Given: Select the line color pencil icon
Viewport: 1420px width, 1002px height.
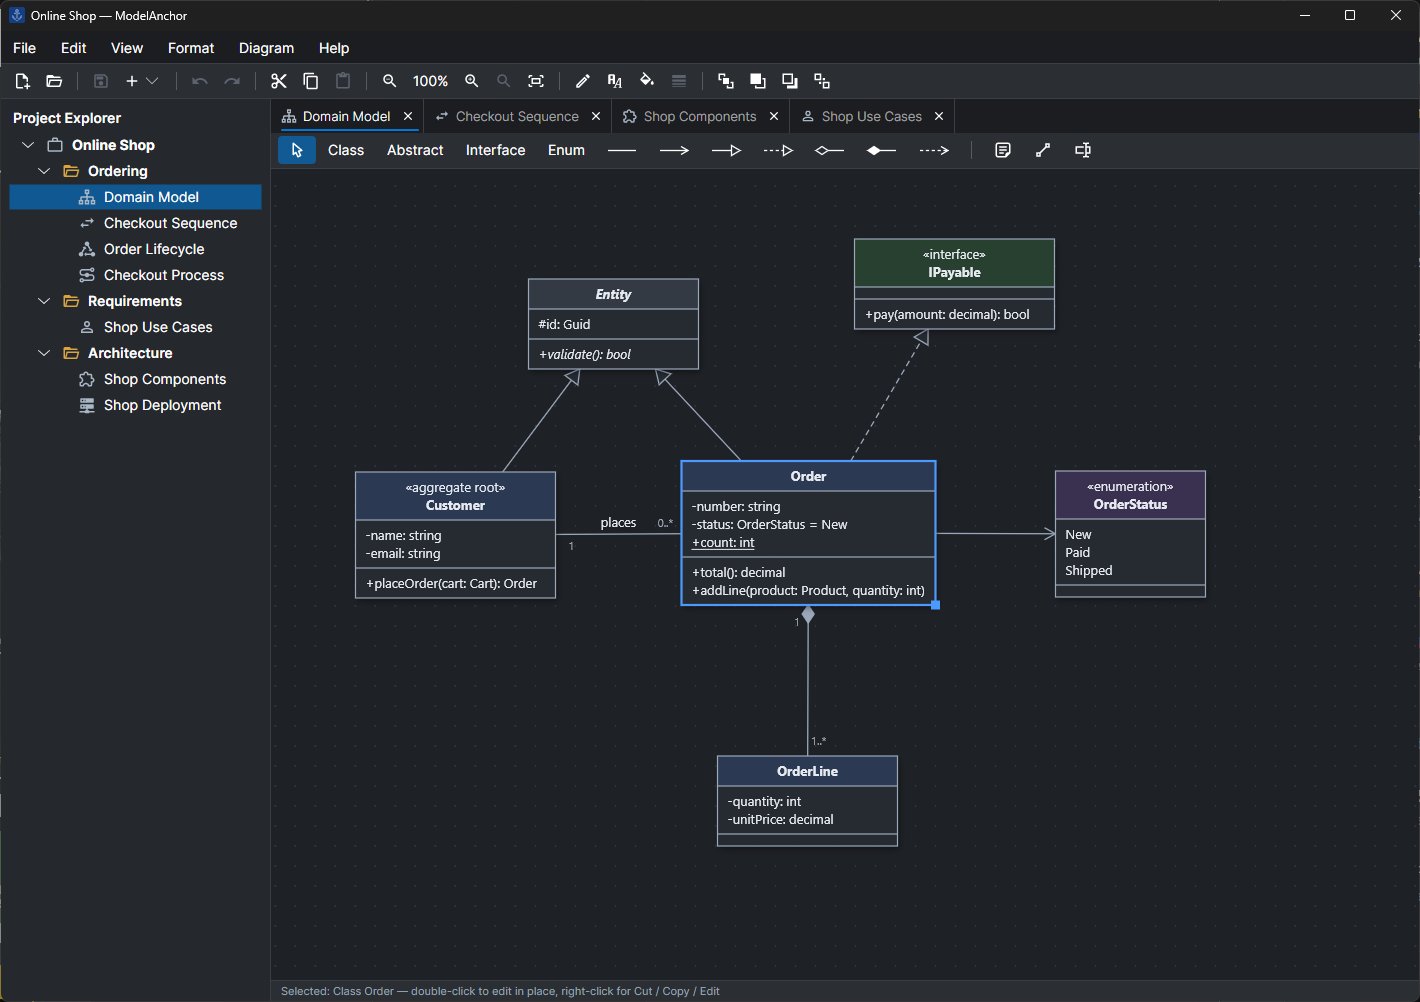Looking at the screenshot, I should [x=583, y=81].
